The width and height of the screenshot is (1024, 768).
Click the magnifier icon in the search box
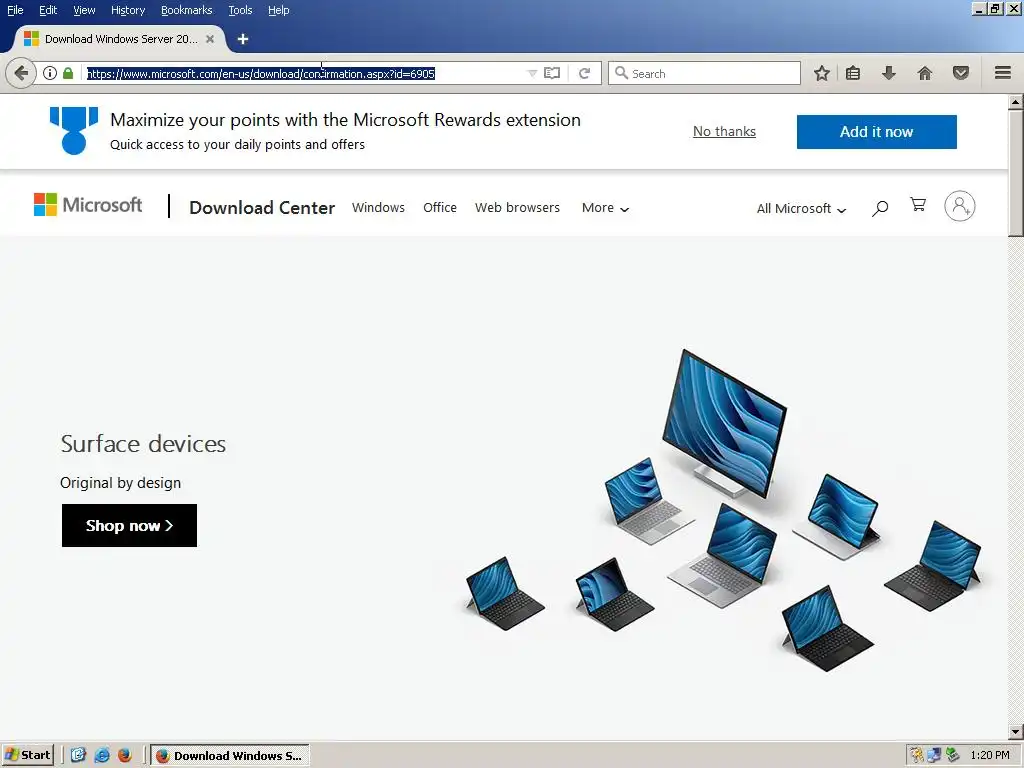click(621, 73)
